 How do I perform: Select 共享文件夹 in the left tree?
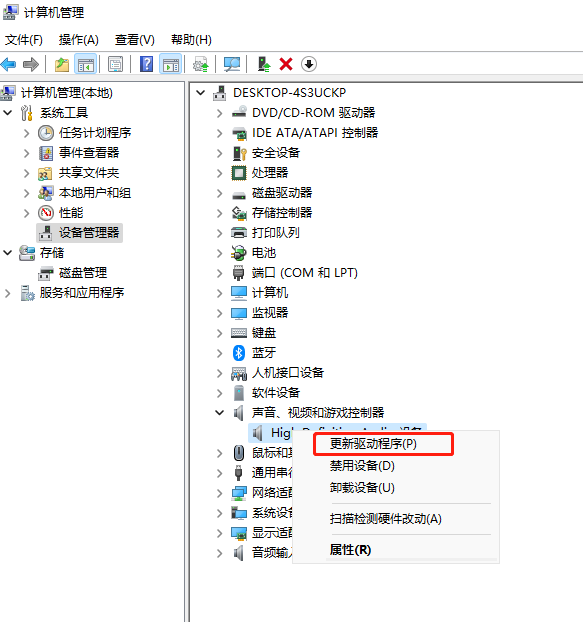coord(89,173)
